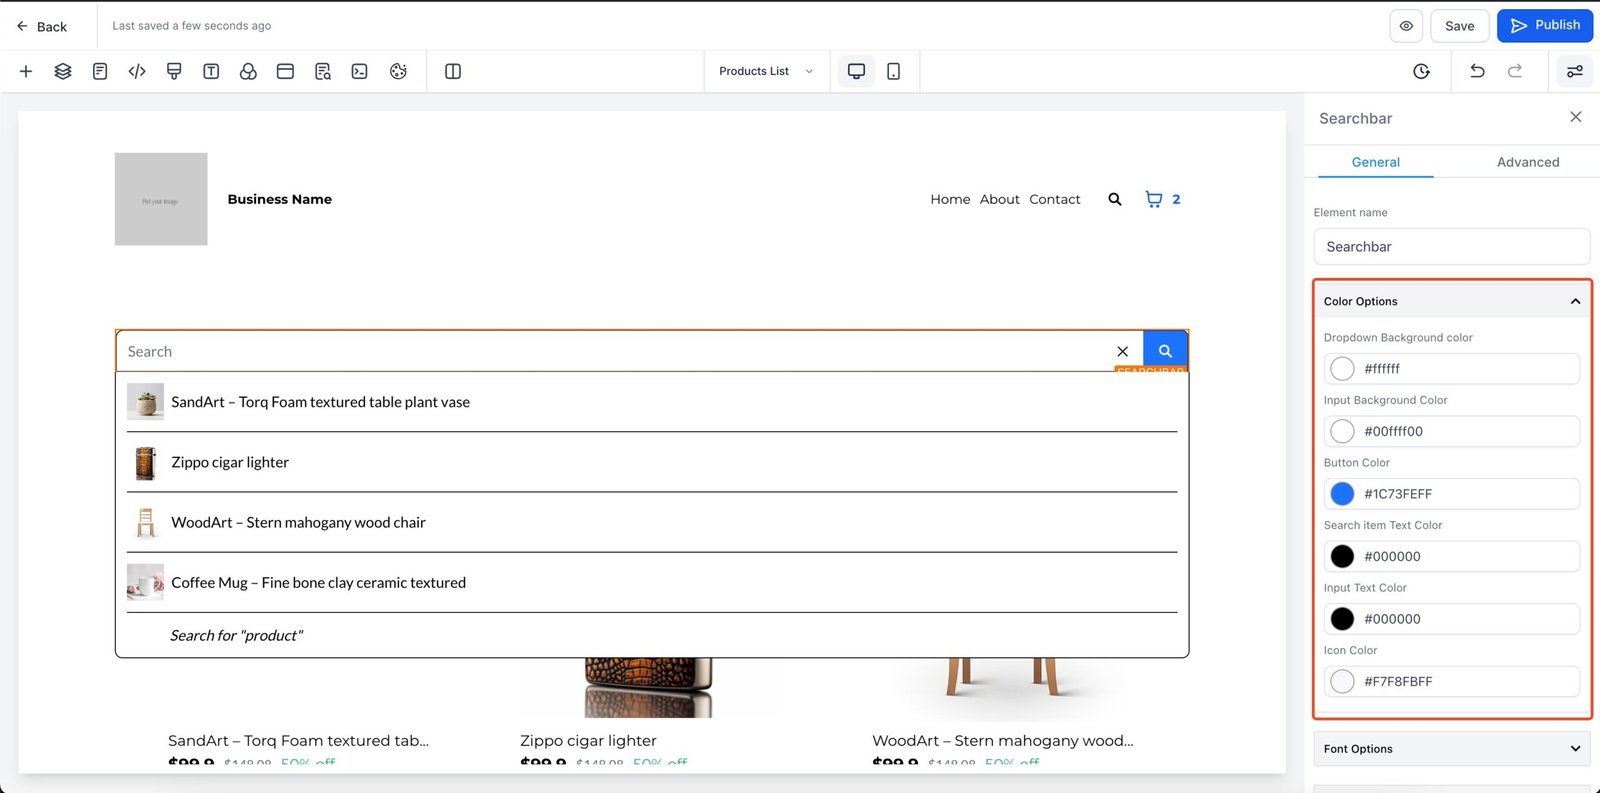Open the Layers stack icon

(x=63, y=71)
